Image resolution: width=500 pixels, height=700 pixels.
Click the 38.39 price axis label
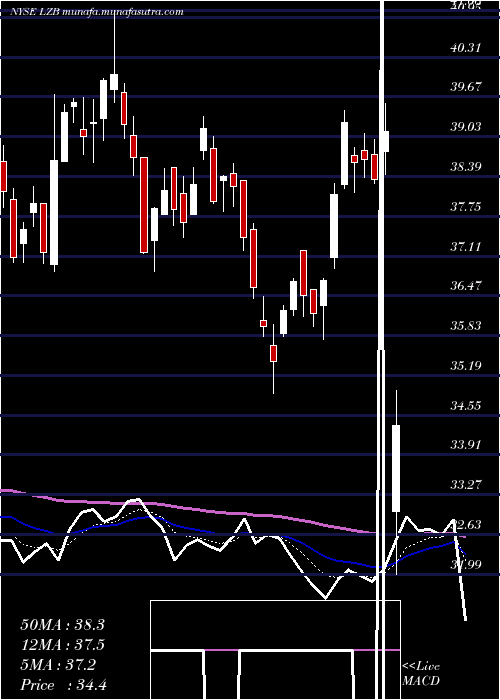tap(466, 167)
